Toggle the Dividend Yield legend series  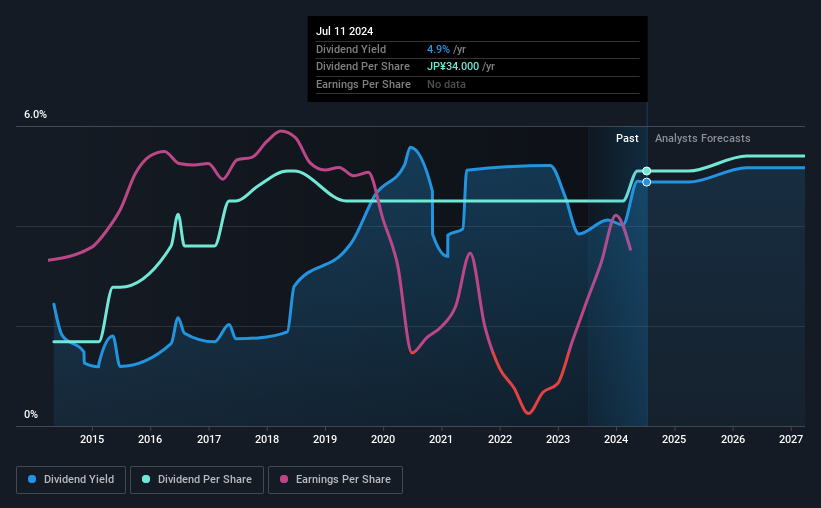point(71,480)
